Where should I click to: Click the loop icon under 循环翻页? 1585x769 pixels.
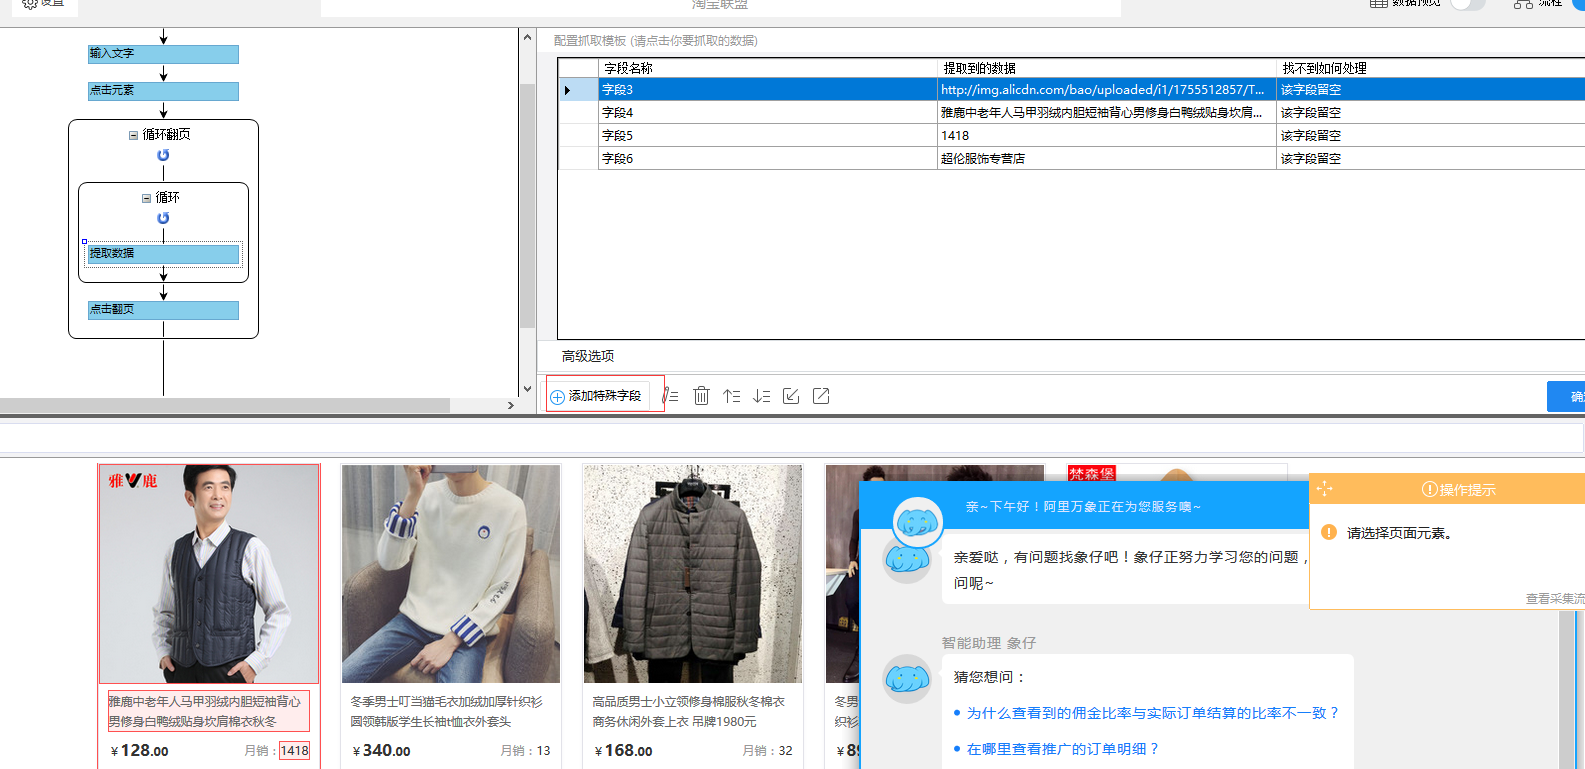coord(163,155)
